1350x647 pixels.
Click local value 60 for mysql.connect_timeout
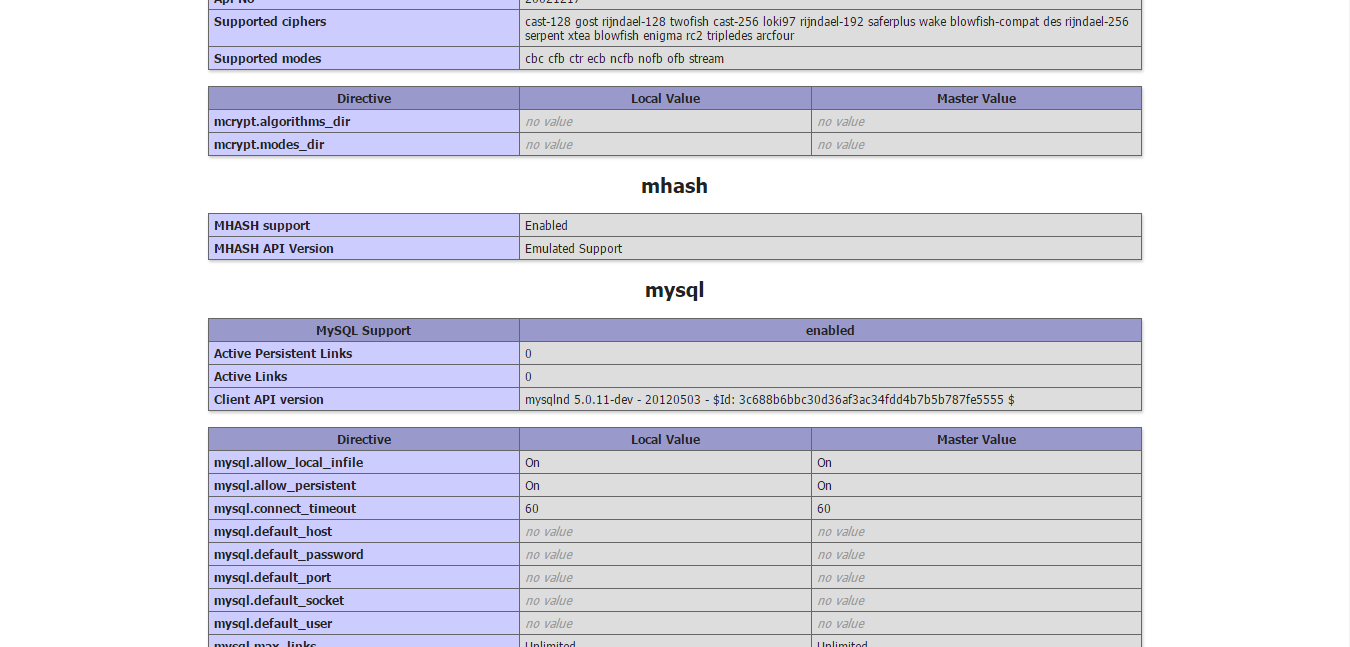coord(532,508)
